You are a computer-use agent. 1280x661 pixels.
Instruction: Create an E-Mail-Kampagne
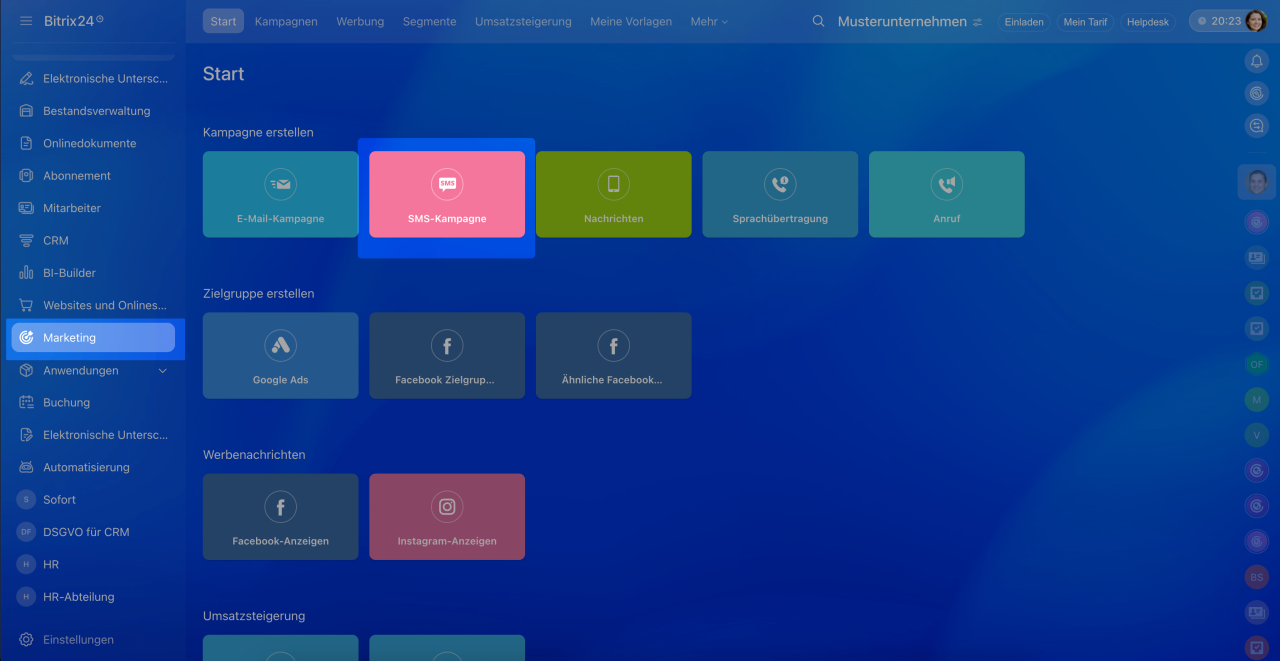point(280,194)
